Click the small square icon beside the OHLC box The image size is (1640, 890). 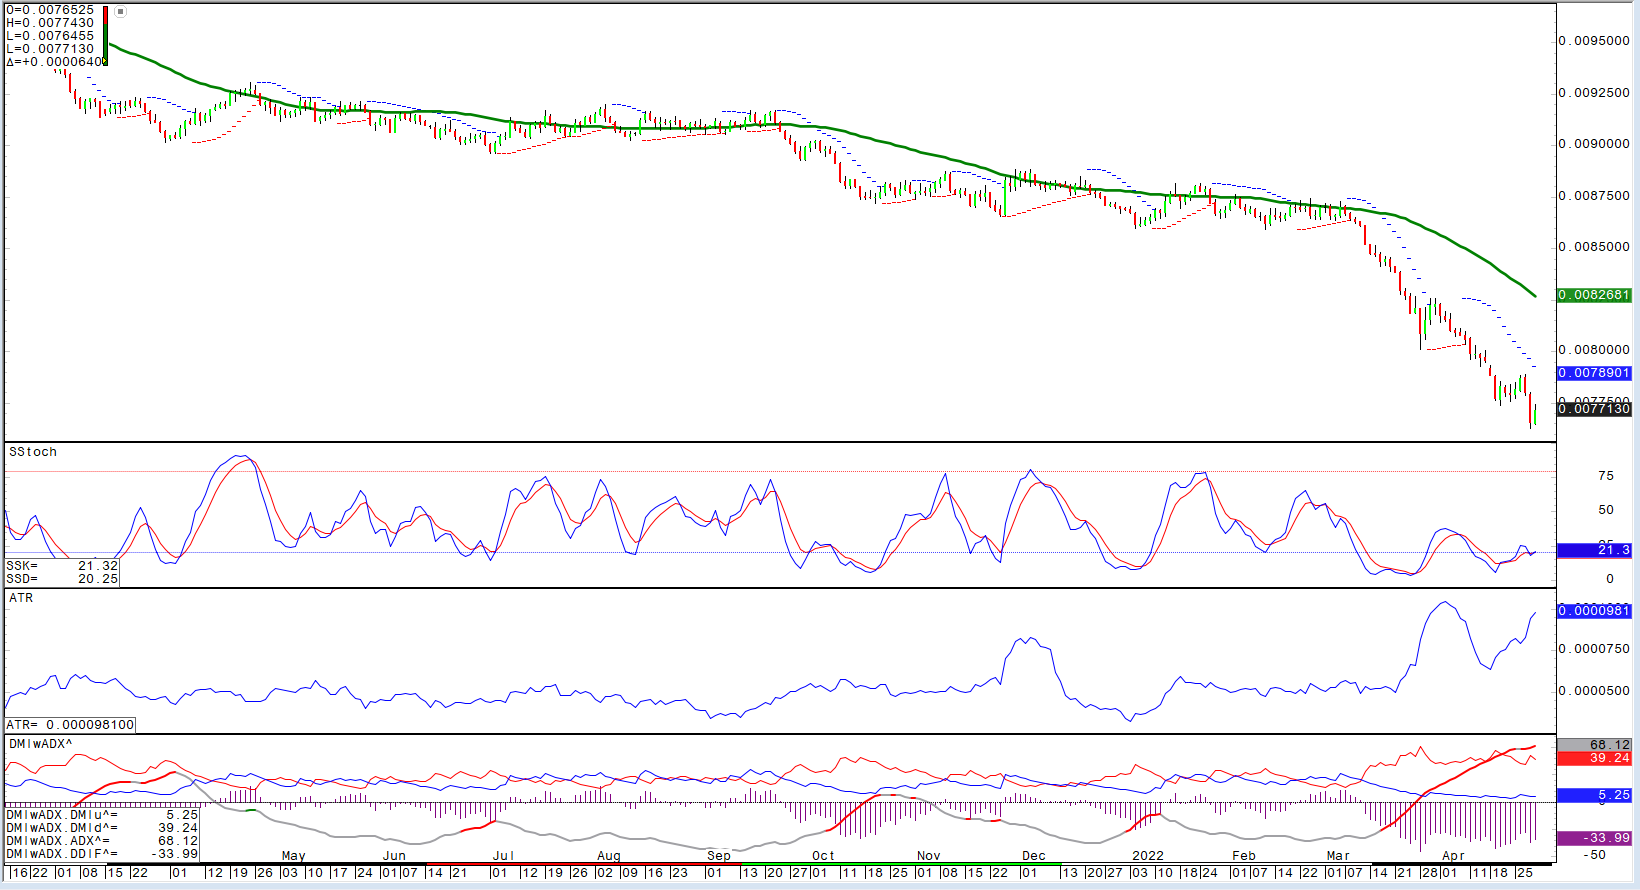120,12
